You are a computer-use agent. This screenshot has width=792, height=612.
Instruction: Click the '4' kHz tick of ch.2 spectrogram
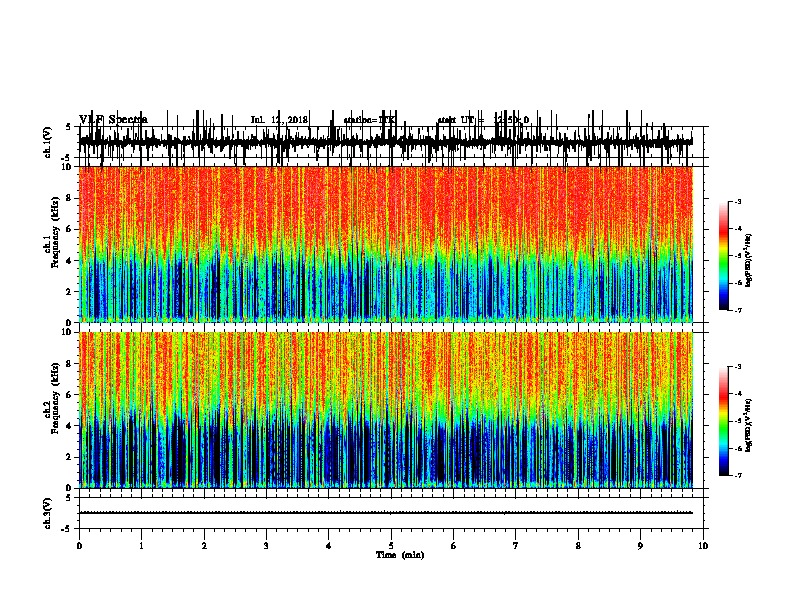point(70,426)
